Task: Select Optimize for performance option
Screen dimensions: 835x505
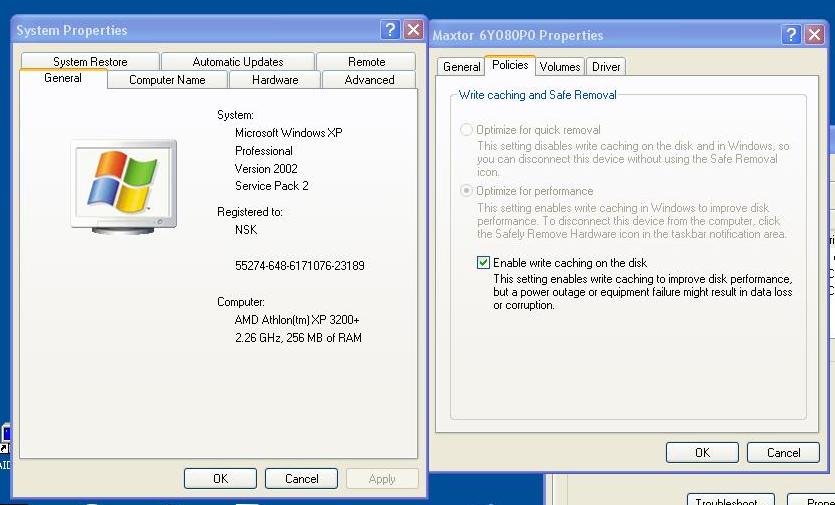Action: point(467,191)
